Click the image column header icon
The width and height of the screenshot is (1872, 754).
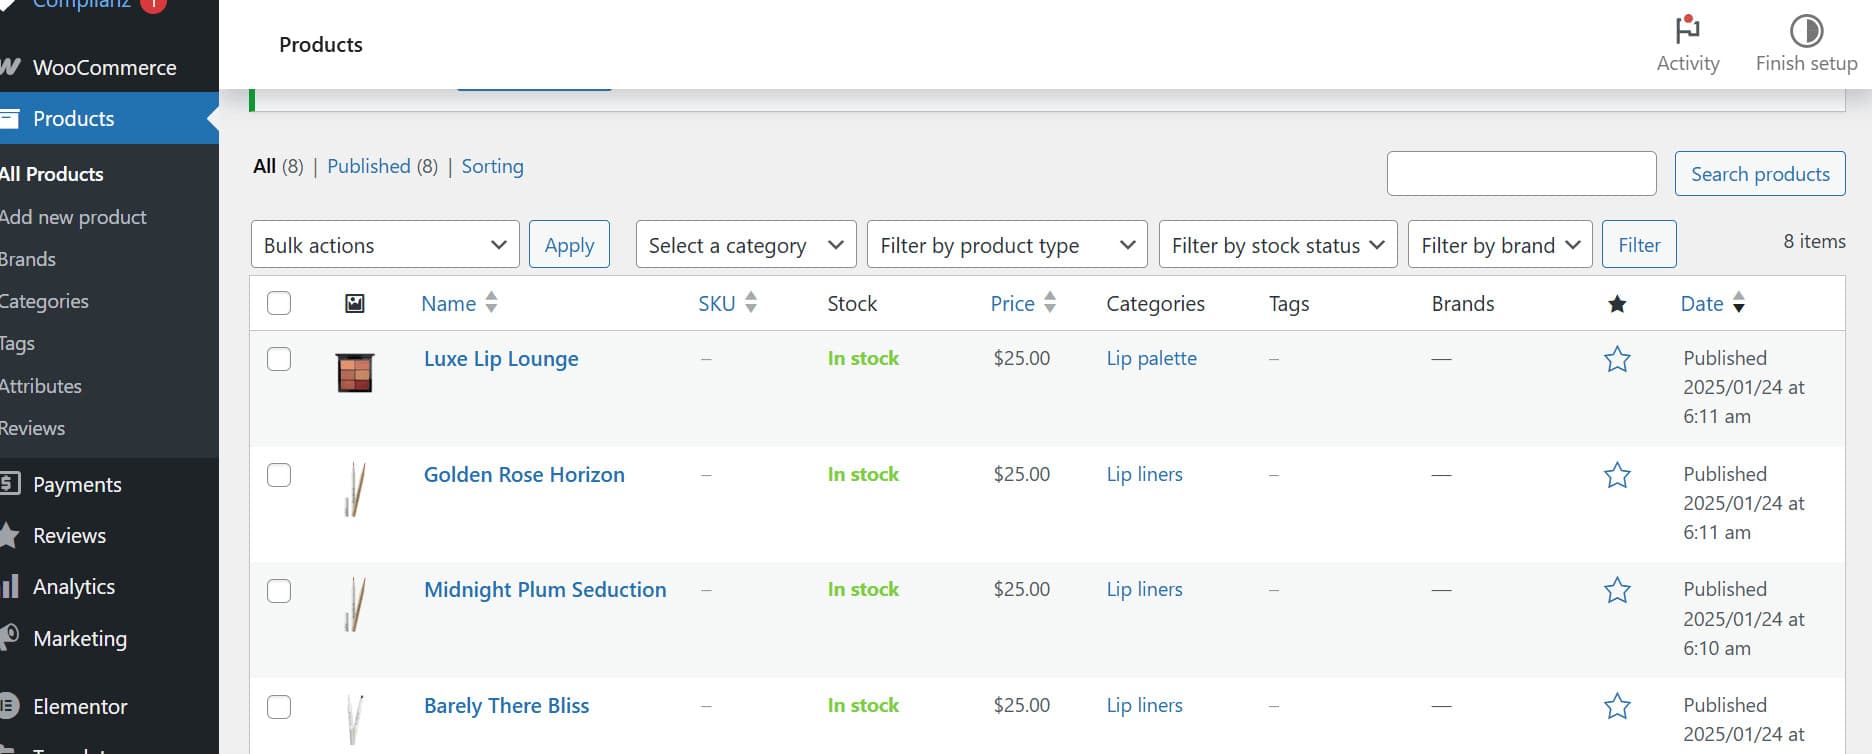pyautogui.click(x=355, y=303)
